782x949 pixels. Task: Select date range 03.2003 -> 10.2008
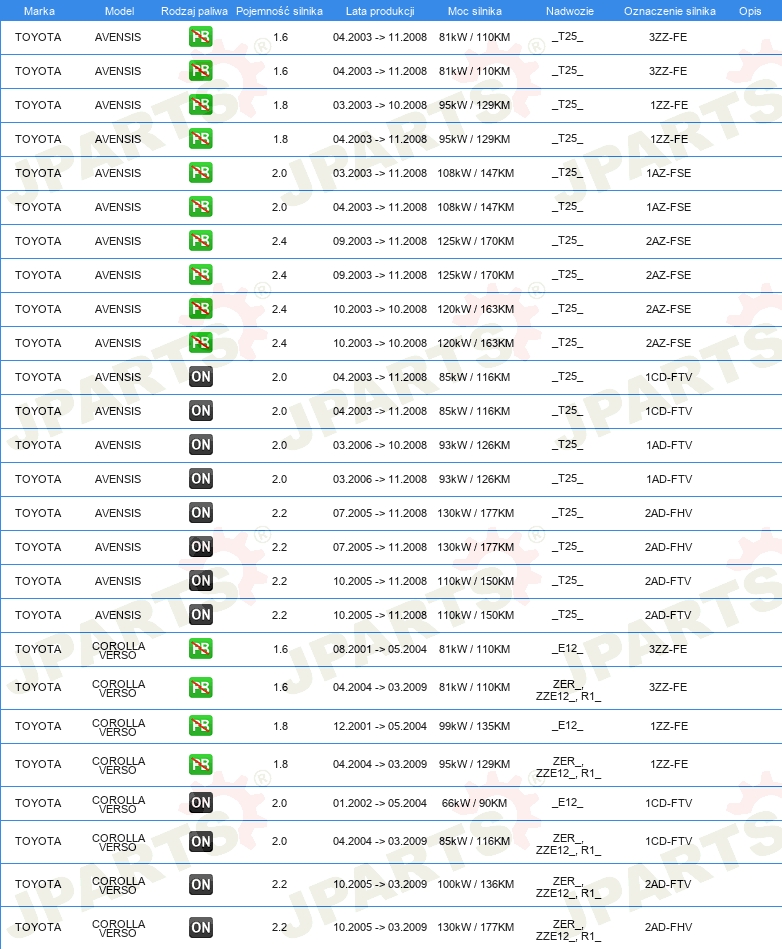[x=380, y=105]
